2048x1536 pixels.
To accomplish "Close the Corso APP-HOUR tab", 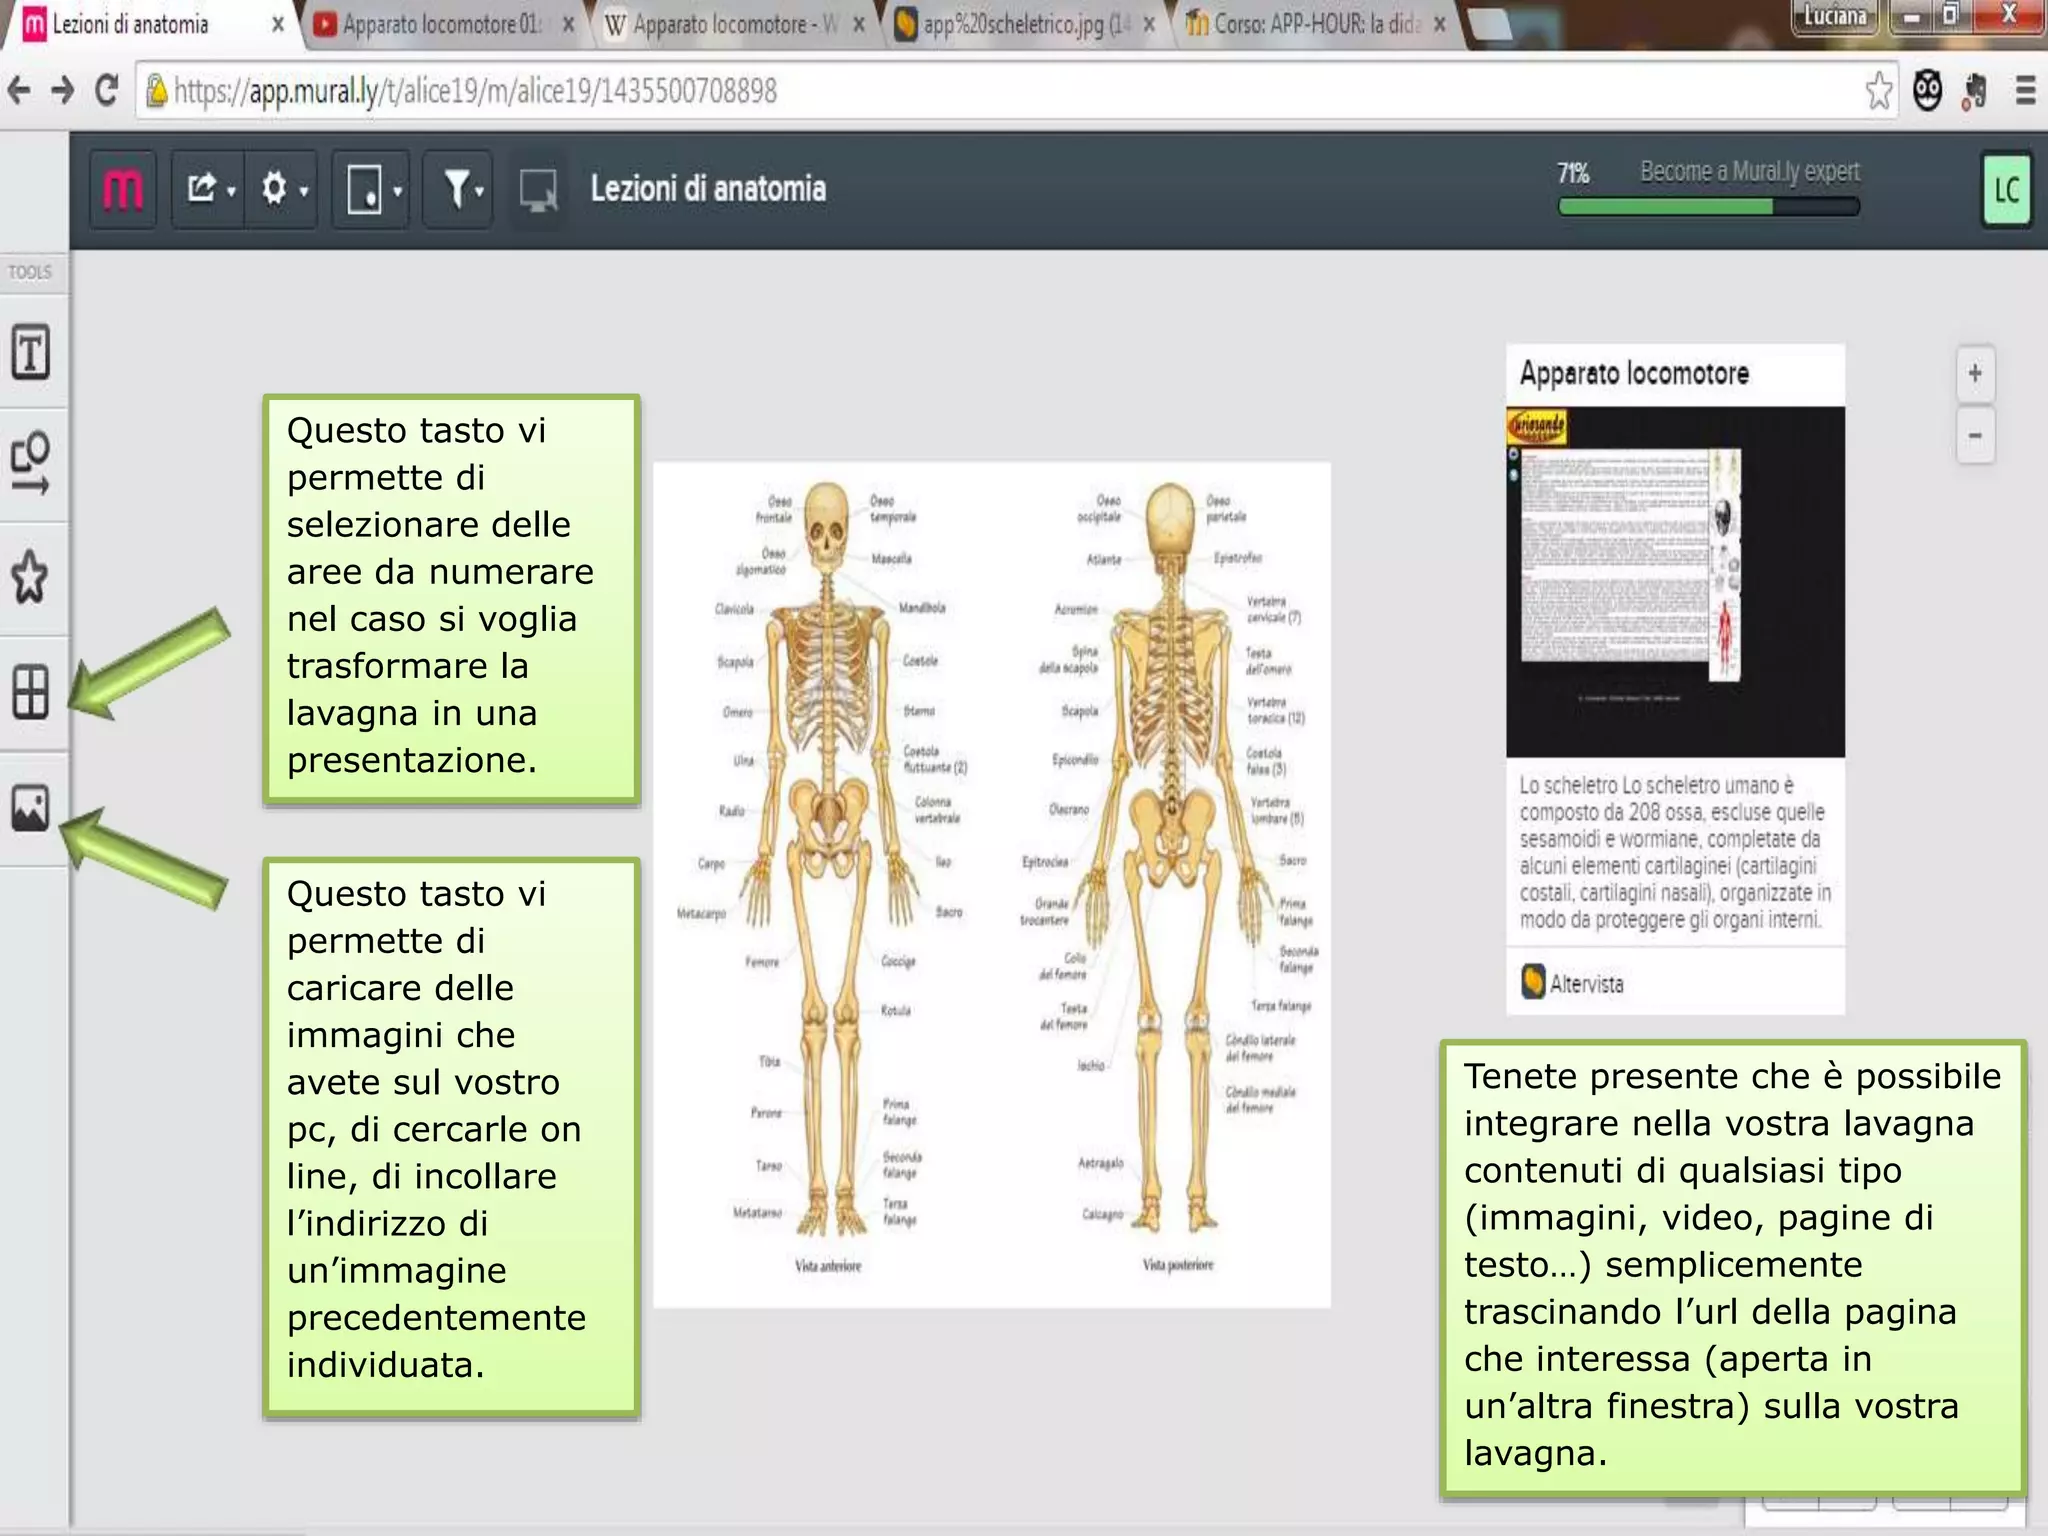I will (1440, 25).
